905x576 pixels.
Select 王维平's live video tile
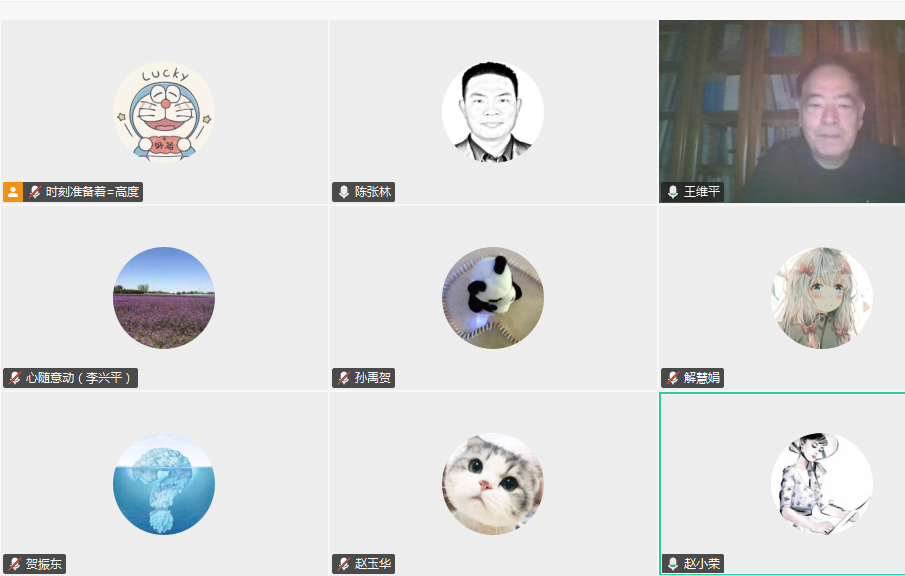[782, 111]
